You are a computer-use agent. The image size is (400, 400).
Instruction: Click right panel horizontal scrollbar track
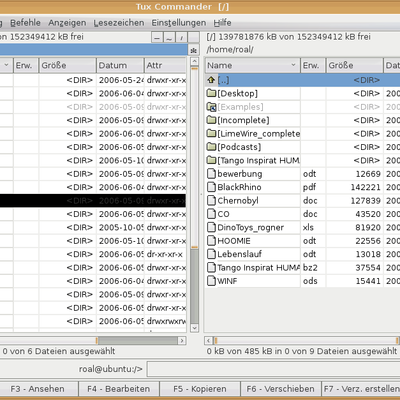(x=306, y=341)
